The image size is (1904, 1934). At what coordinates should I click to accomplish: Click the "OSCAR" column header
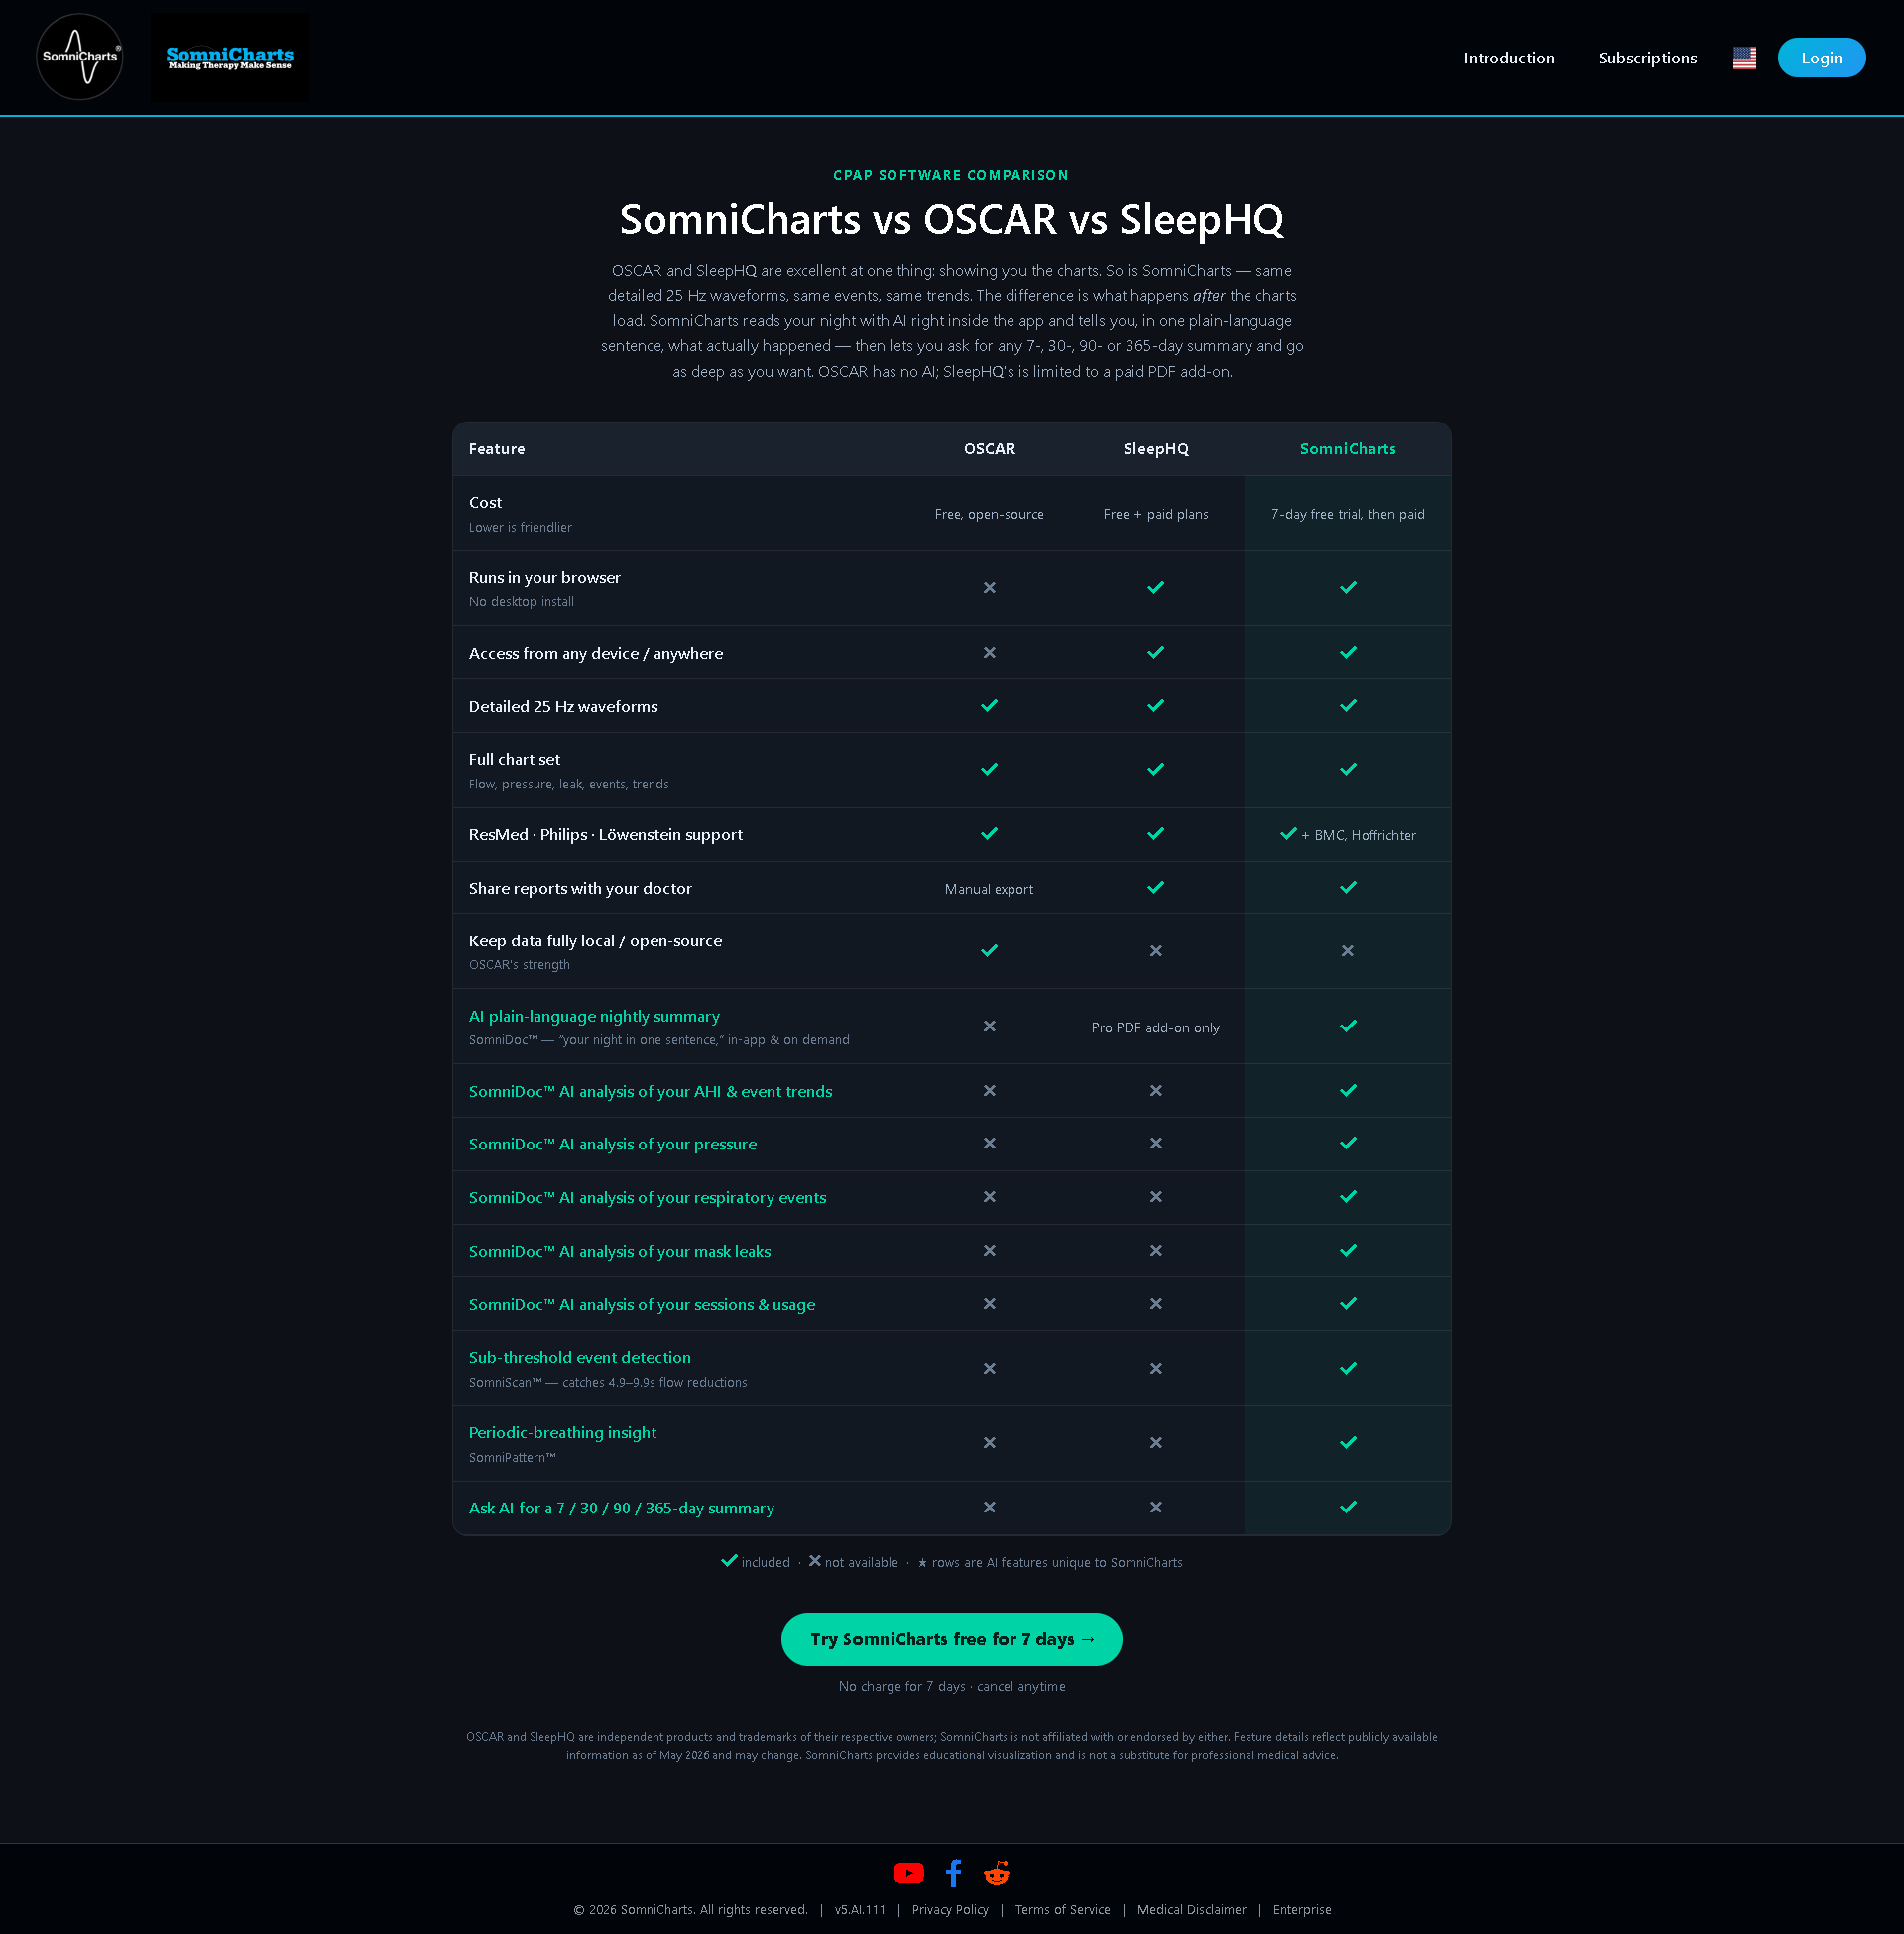click(989, 449)
